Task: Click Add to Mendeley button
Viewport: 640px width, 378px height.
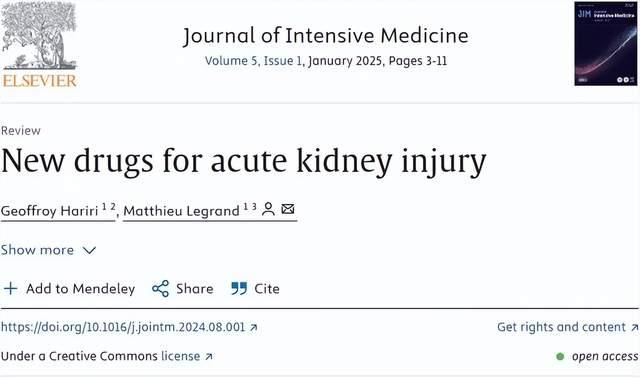Action: [69, 289]
